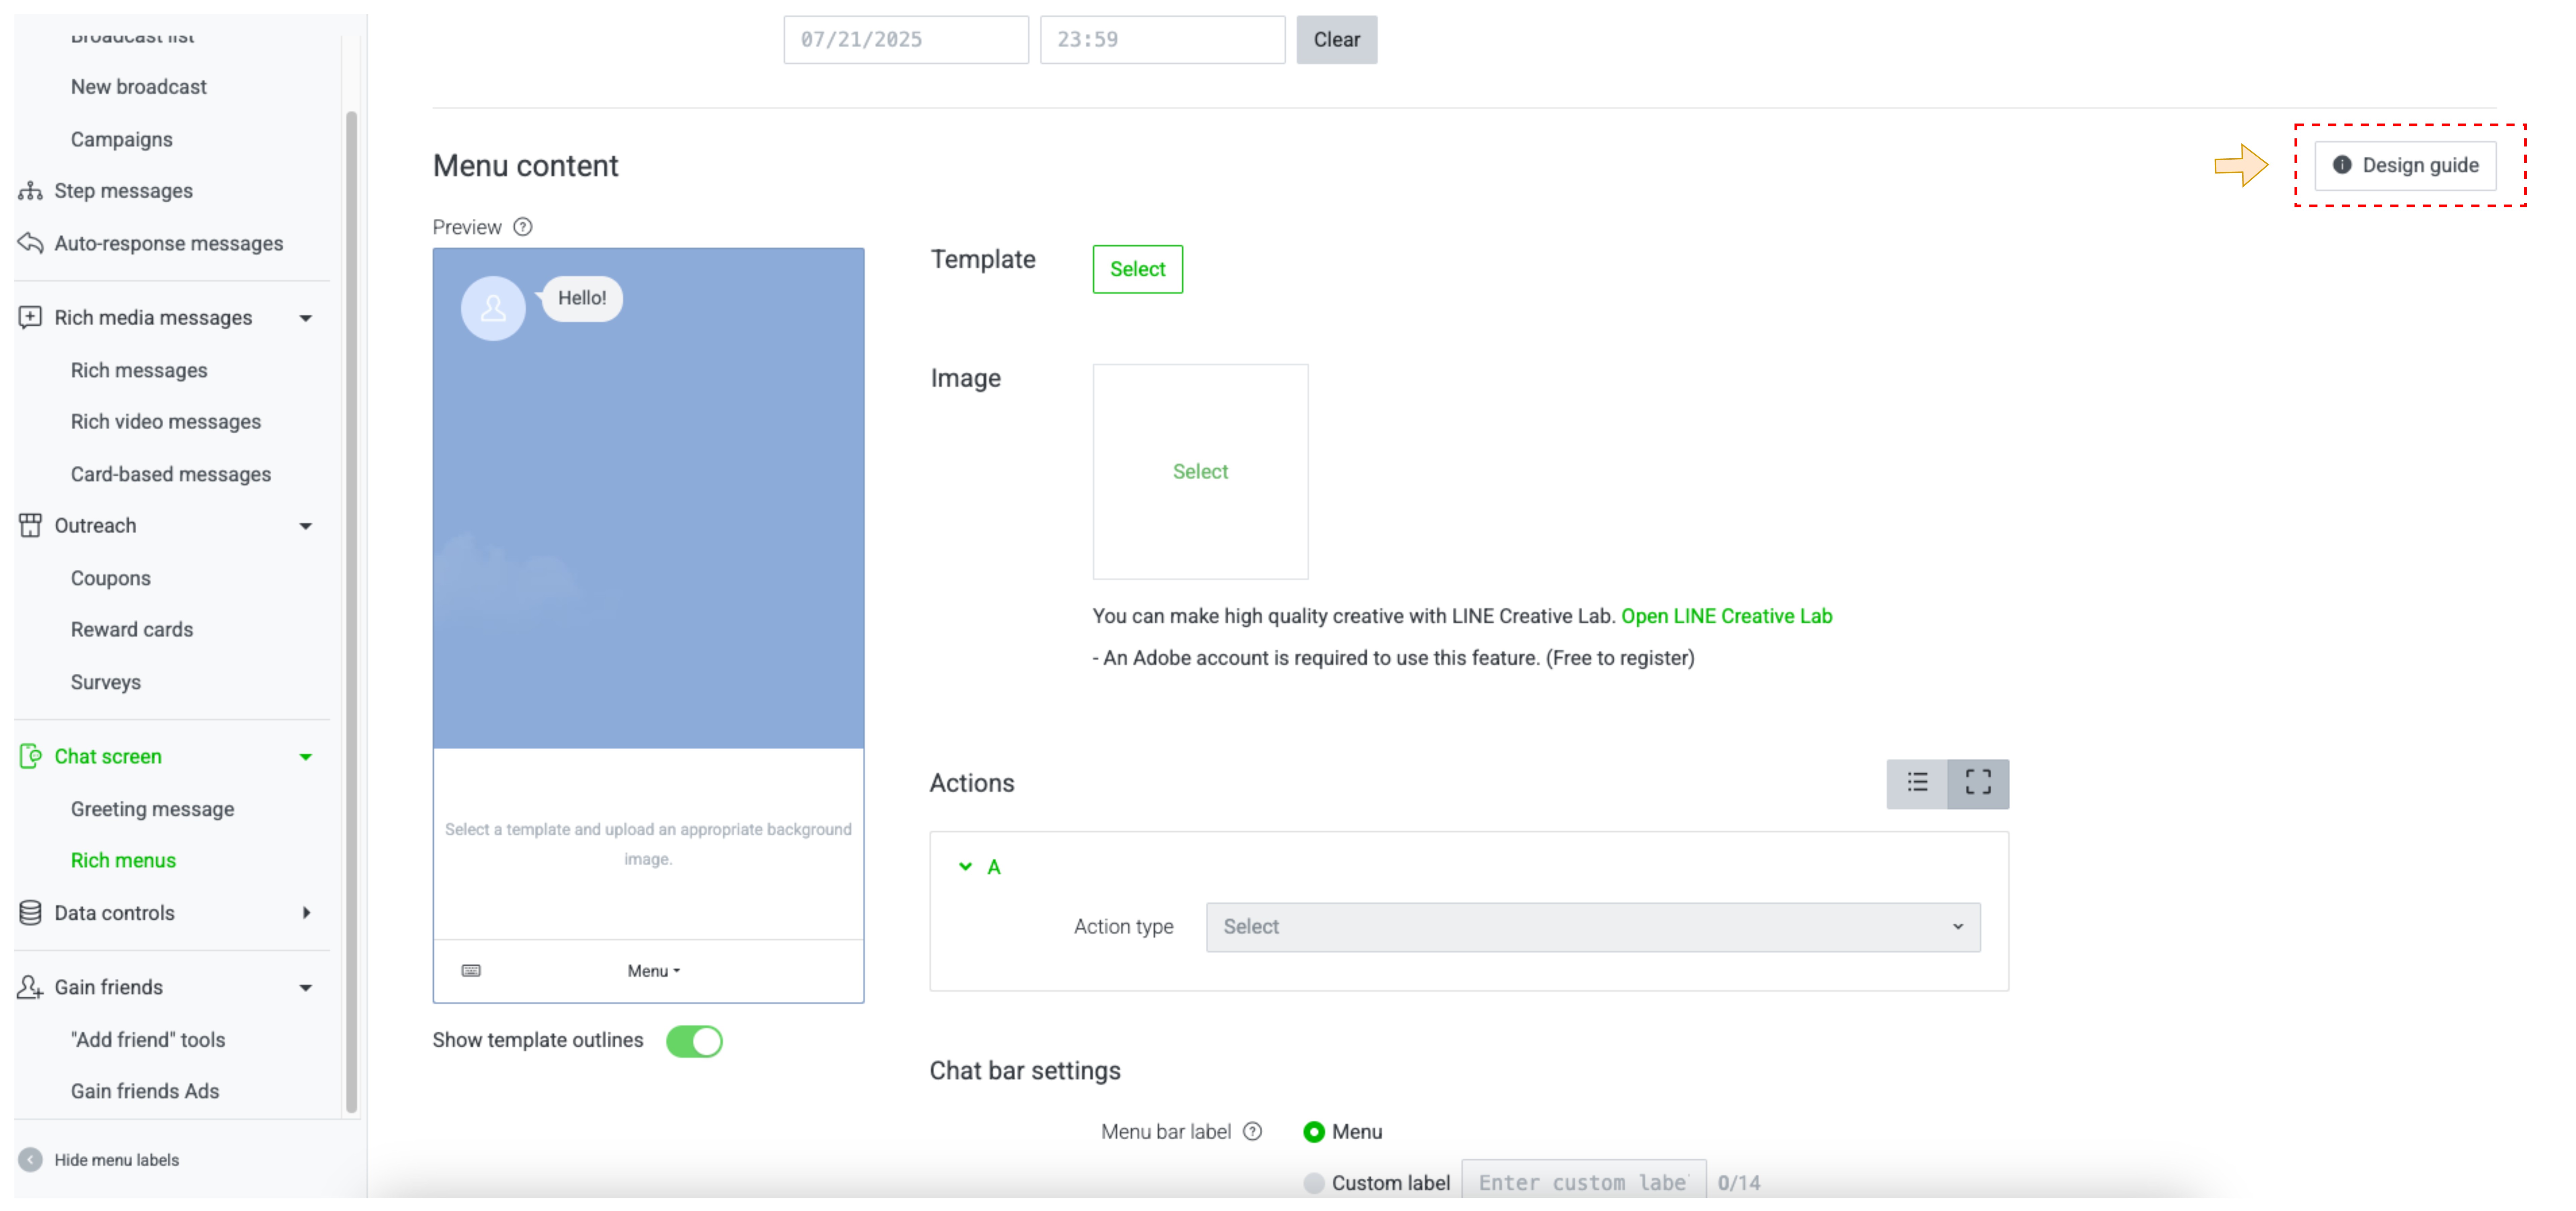Image resolution: width=2576 pixels, height=1211 pixels.
Task: Click the Auto-response messages reply icon
Action: click(30, 243)
